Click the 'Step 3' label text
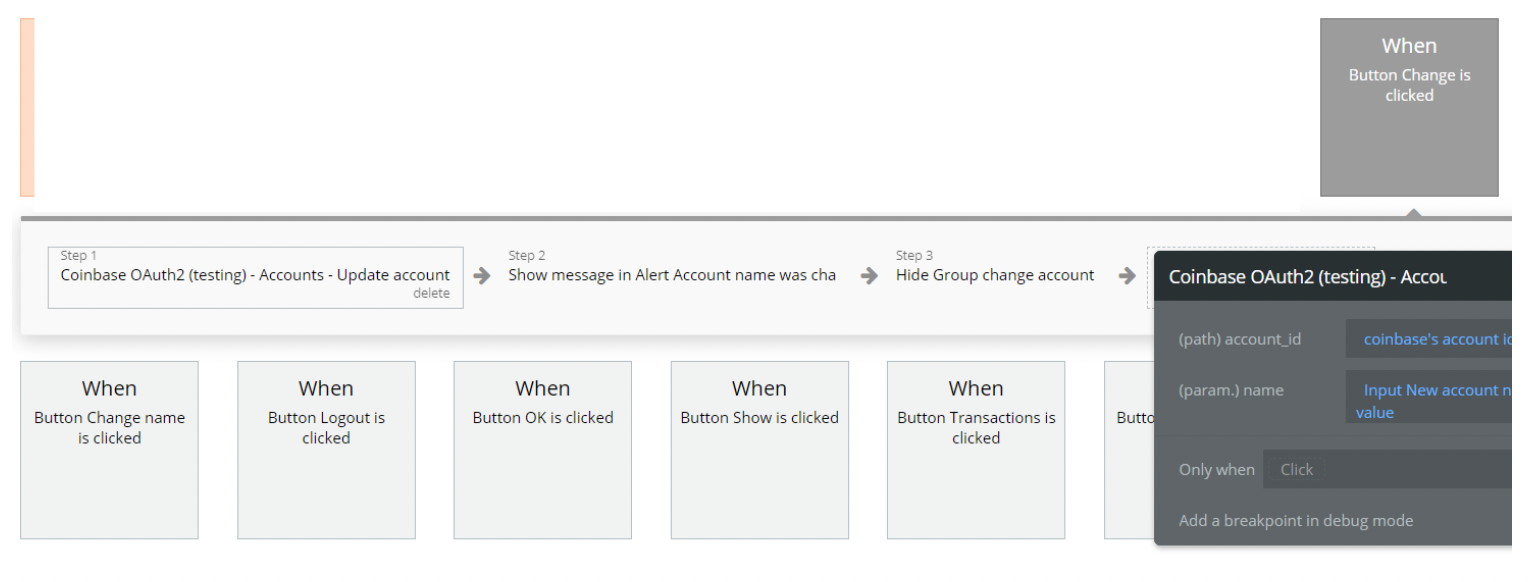 [x=915, y=256]
